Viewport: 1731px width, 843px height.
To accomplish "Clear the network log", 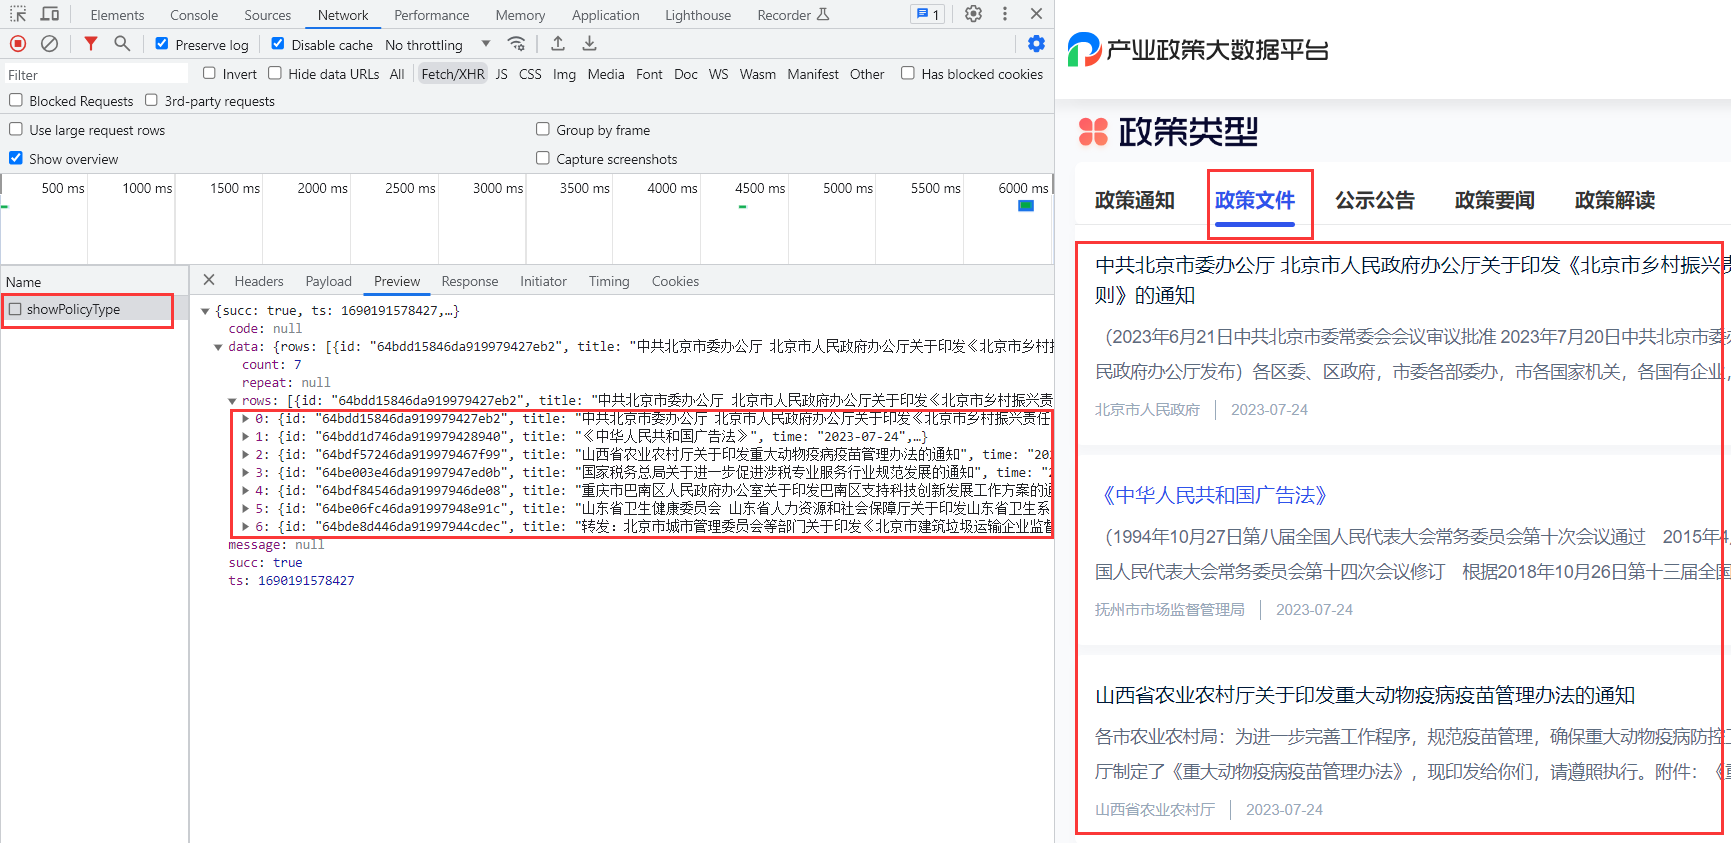I will point(49,44).
